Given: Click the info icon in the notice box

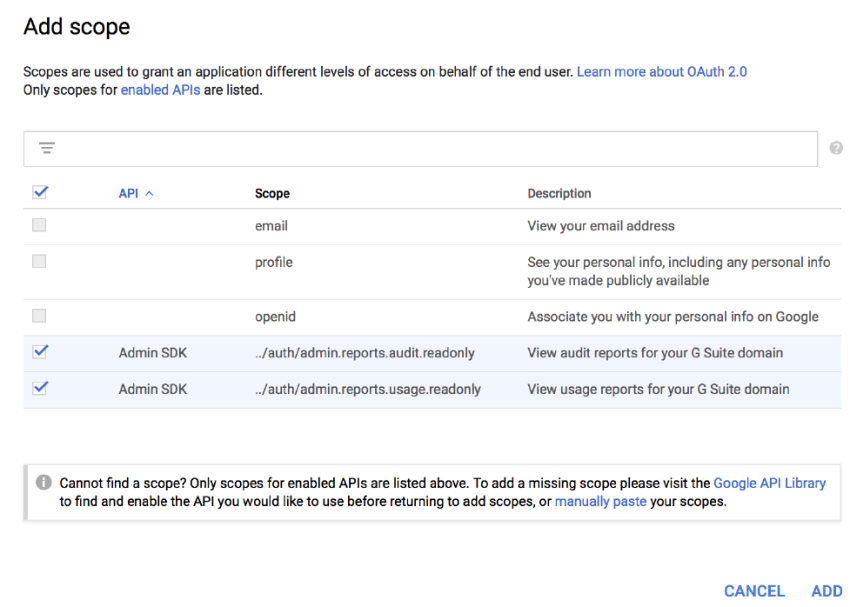Looking at the screenshot, I should click(44, 482).
